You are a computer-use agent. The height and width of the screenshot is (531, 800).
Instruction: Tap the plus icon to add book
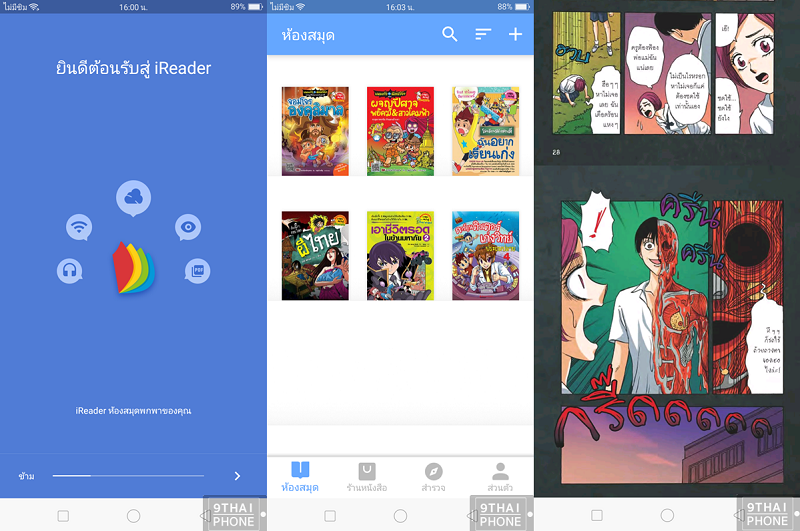click(516, 35)
